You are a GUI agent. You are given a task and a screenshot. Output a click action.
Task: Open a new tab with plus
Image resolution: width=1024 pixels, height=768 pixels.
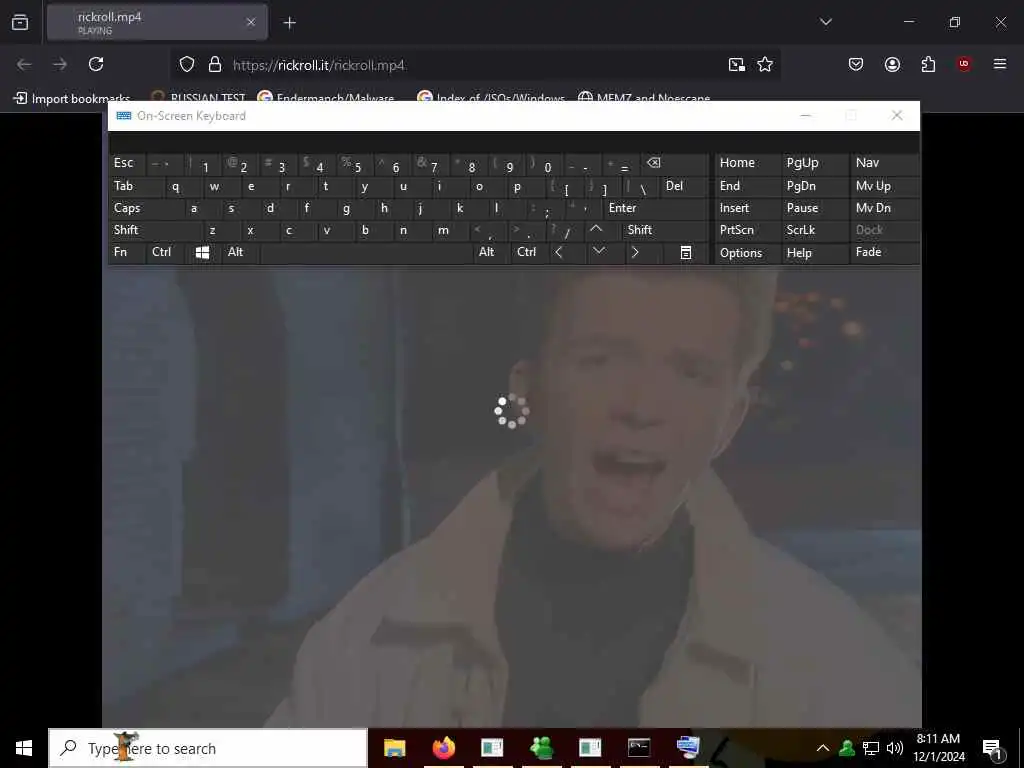click(289, 23)
